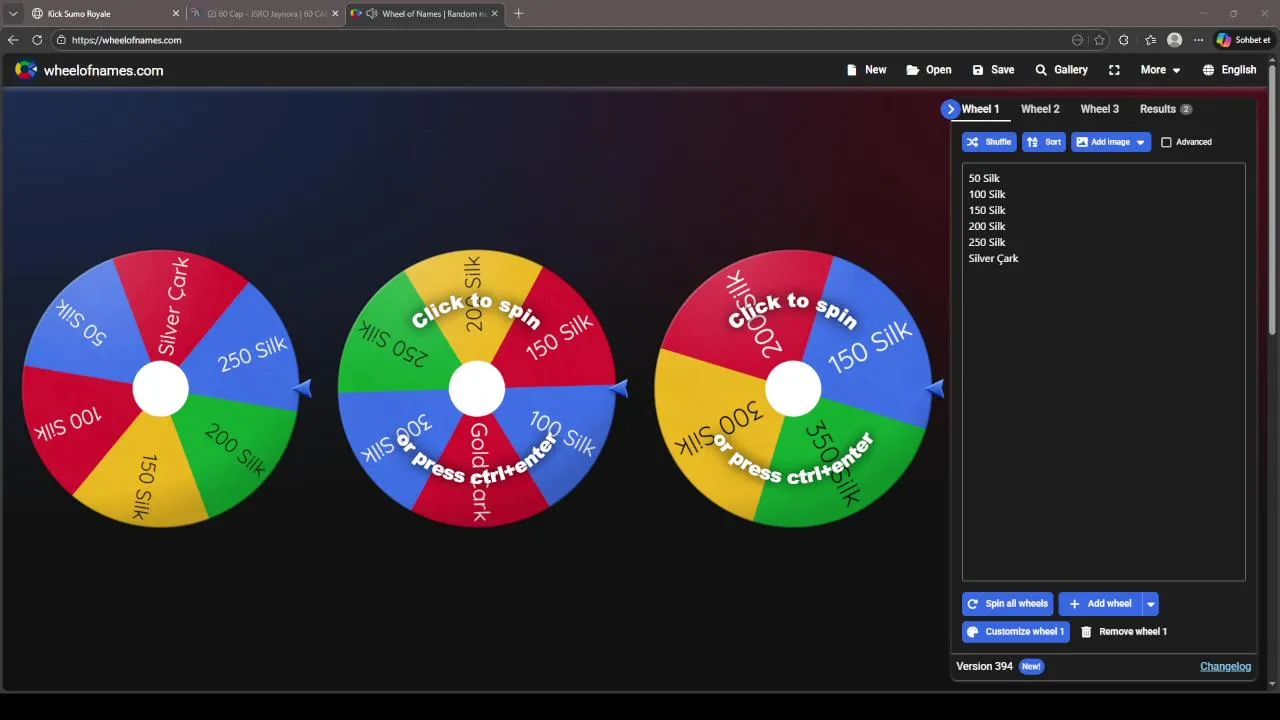Add page to favorites star
This screenshot has height=720, width=1280.
coord(1099,40)
